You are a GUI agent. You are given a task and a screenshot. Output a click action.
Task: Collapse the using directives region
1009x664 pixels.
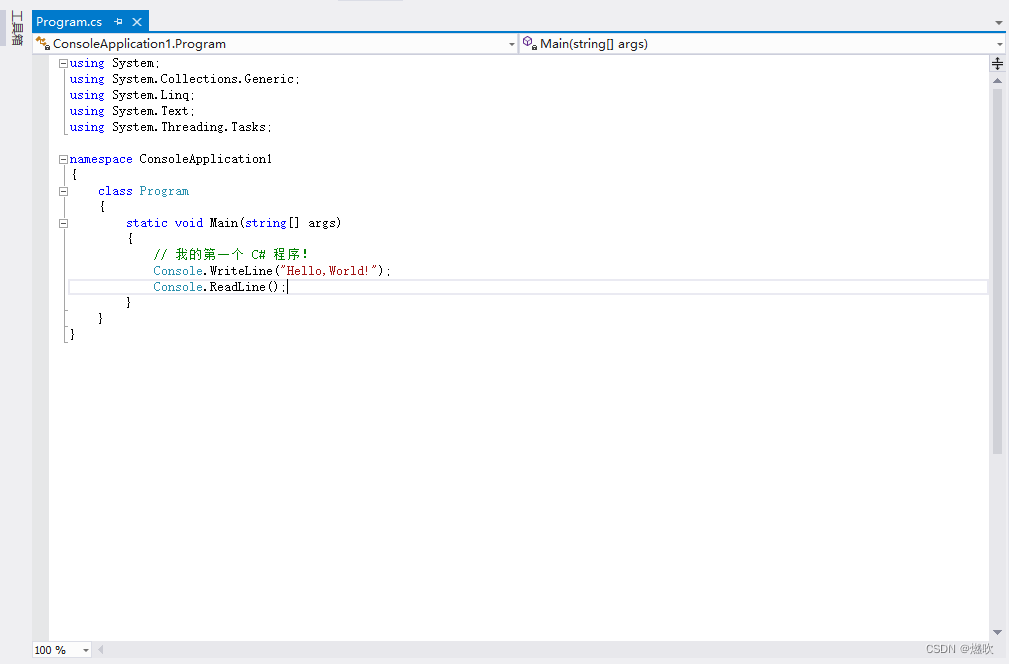[63, 63]
